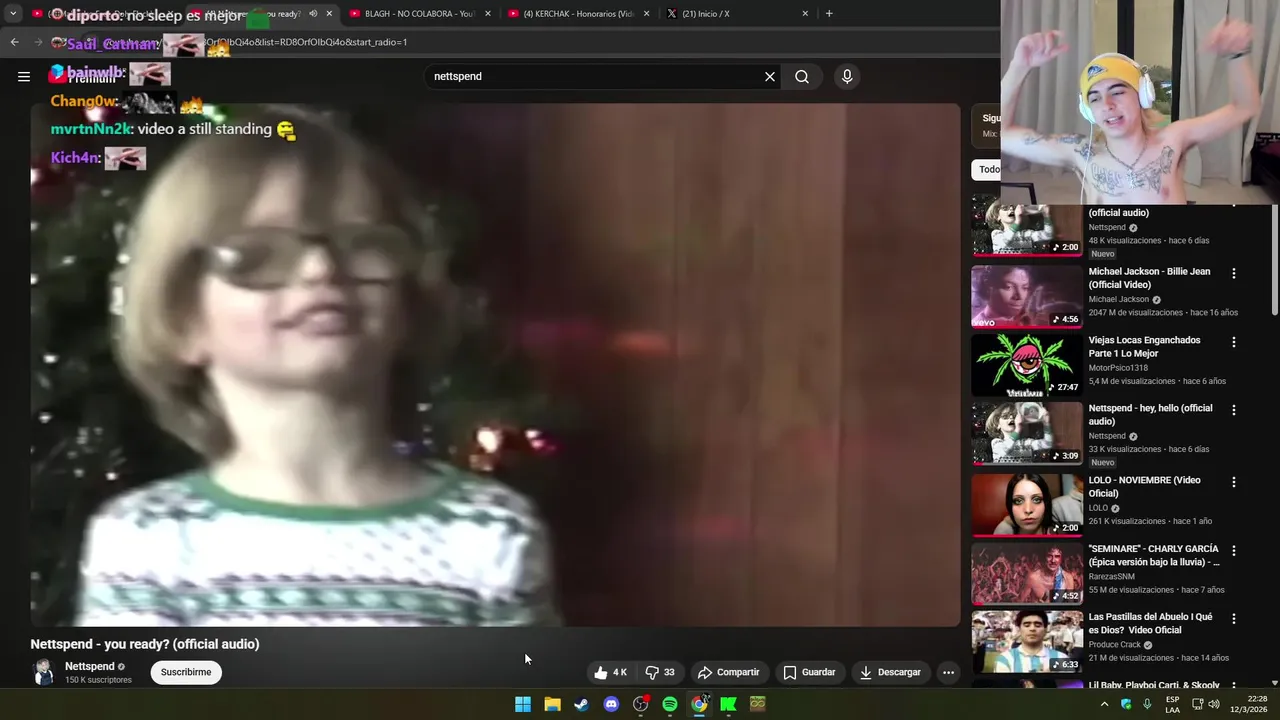Open SEMINARE Charly García video title
The width and height of the screenshot is (1280, 720).
click(1154, 555)
